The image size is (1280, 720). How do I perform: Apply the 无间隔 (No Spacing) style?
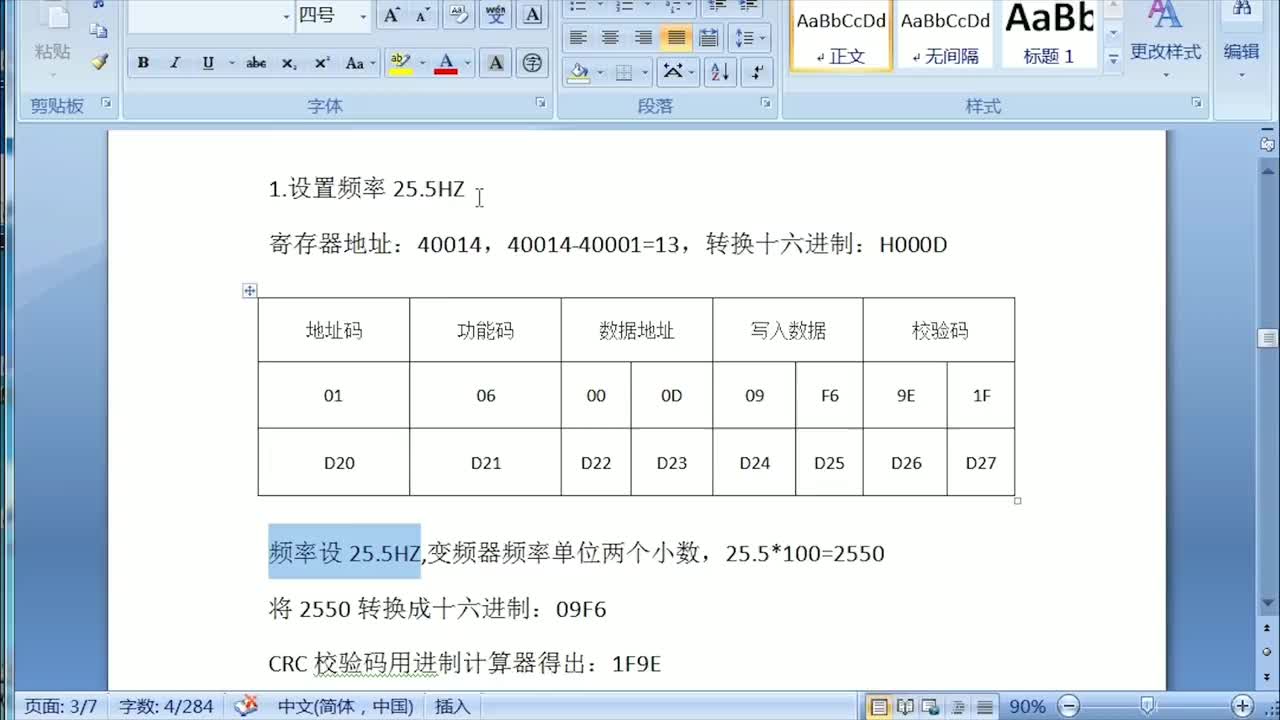click(x=945, y=36)
